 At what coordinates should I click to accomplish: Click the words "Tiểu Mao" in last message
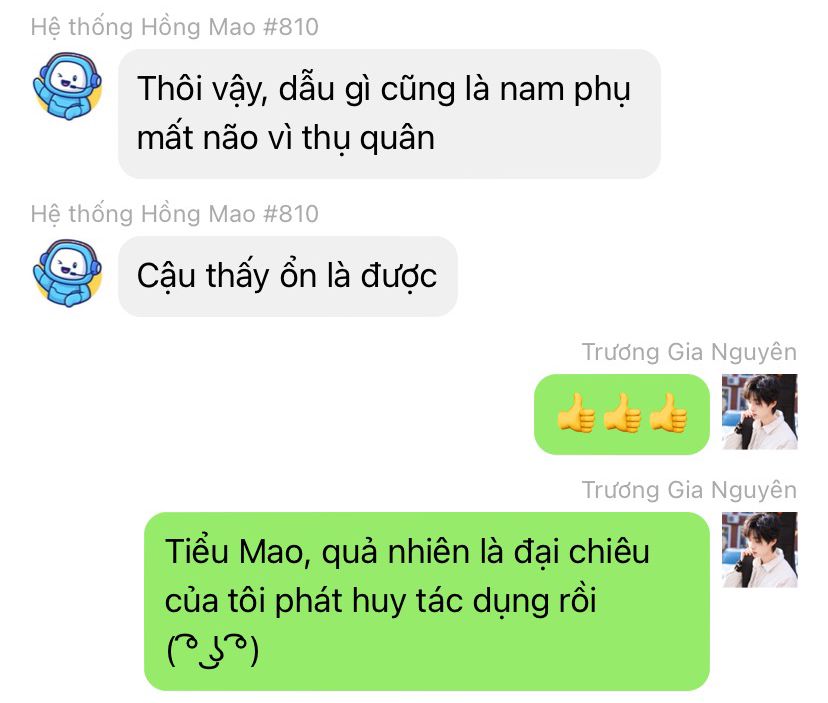(x=234, y=552)
